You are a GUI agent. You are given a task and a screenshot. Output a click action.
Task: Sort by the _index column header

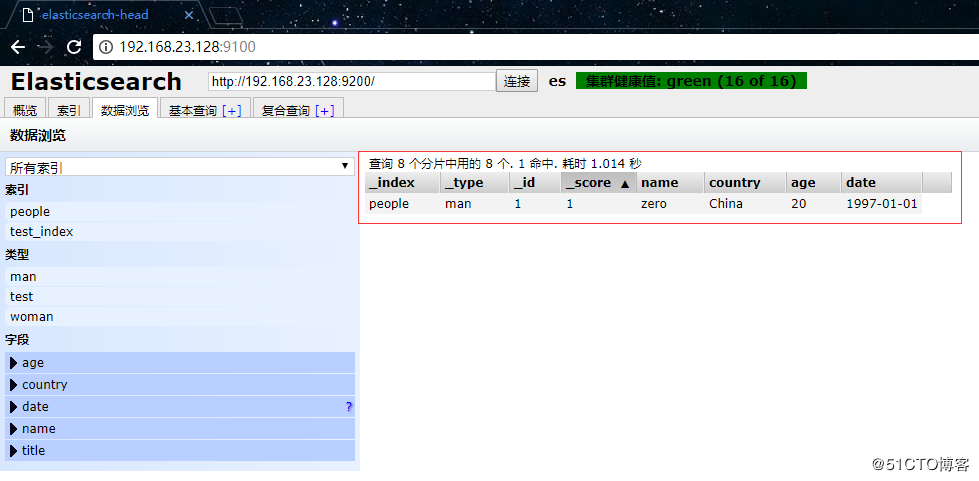pos(402,182)
